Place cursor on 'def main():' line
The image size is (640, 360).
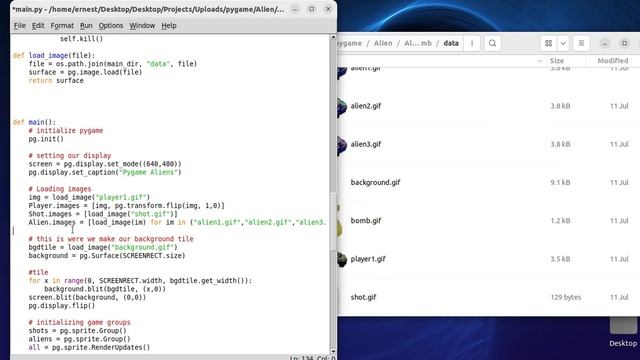(34, 122)
